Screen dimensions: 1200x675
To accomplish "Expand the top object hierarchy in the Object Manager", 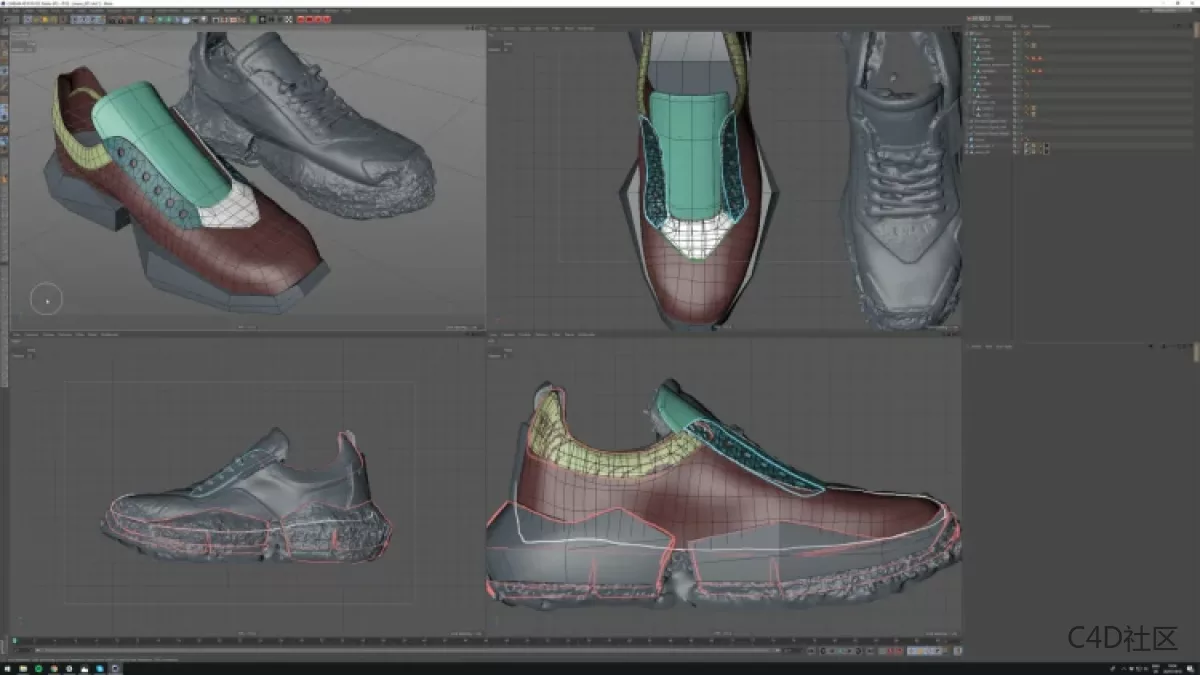I will (x=967, y=33).
